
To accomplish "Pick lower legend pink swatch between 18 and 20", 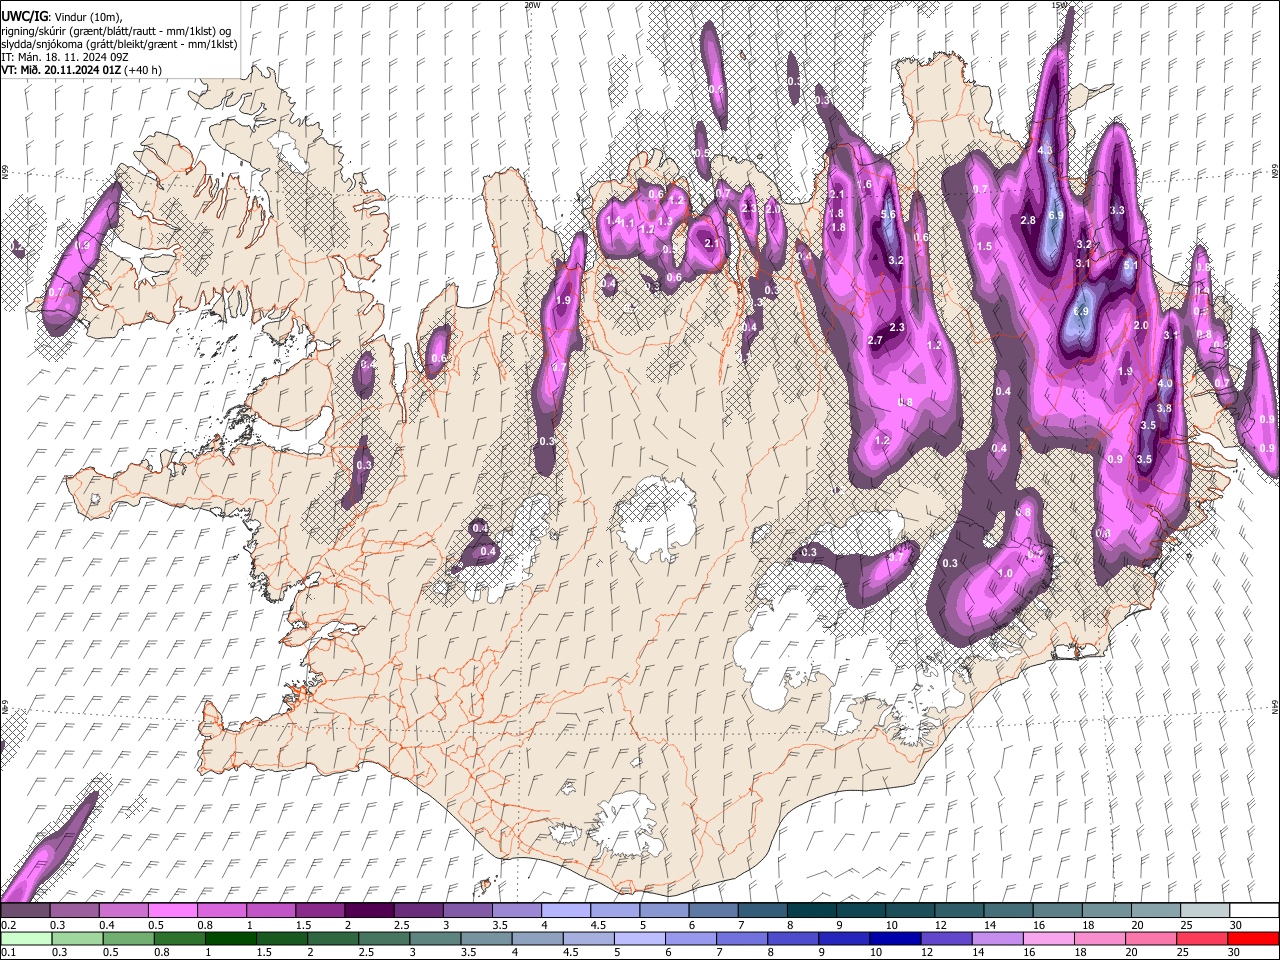I will pyautogui.click(x=1098, y=937).
